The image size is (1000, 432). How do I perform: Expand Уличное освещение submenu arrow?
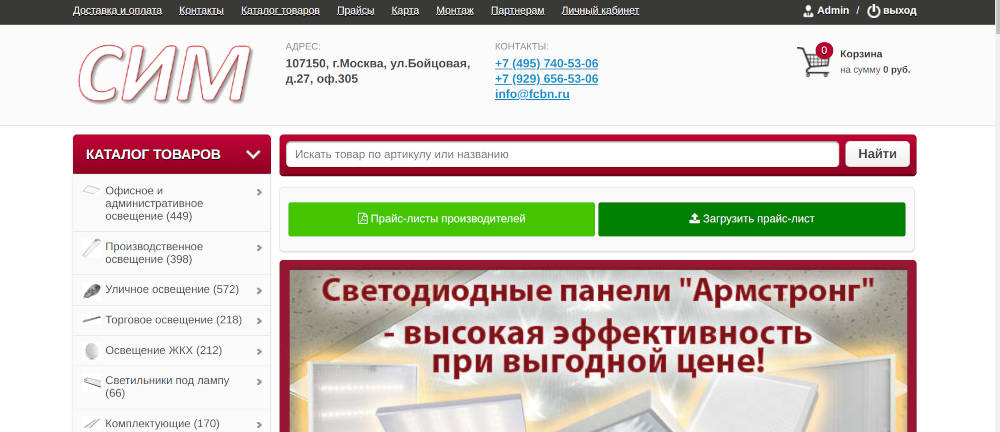coord(260,291)
